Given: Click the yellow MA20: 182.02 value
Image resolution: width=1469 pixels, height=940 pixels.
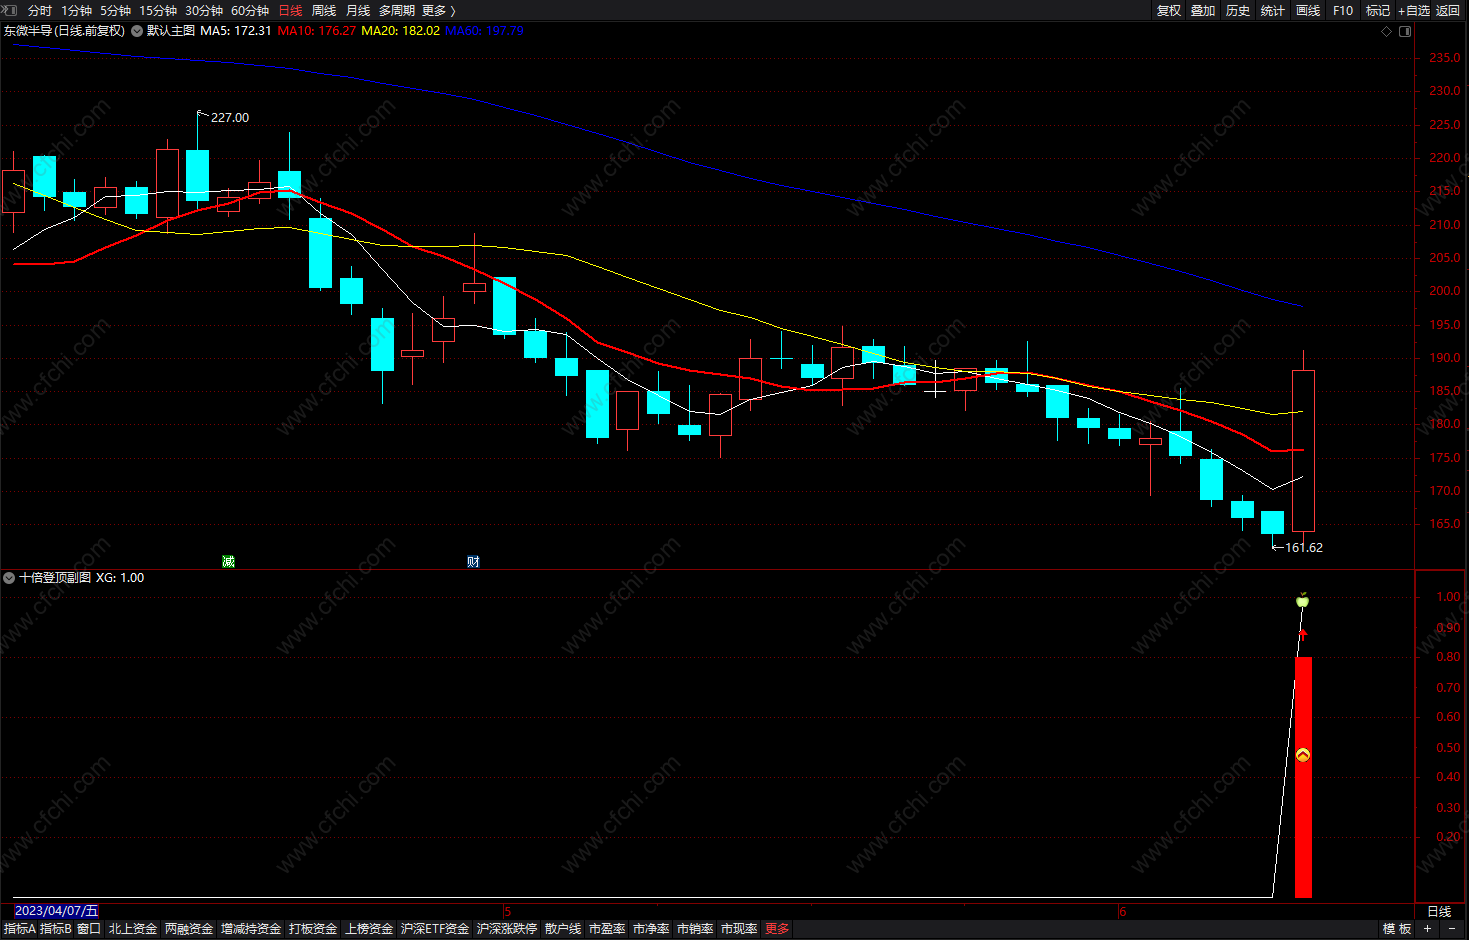Looking at the screenshot, I should [x=400, y=31].
